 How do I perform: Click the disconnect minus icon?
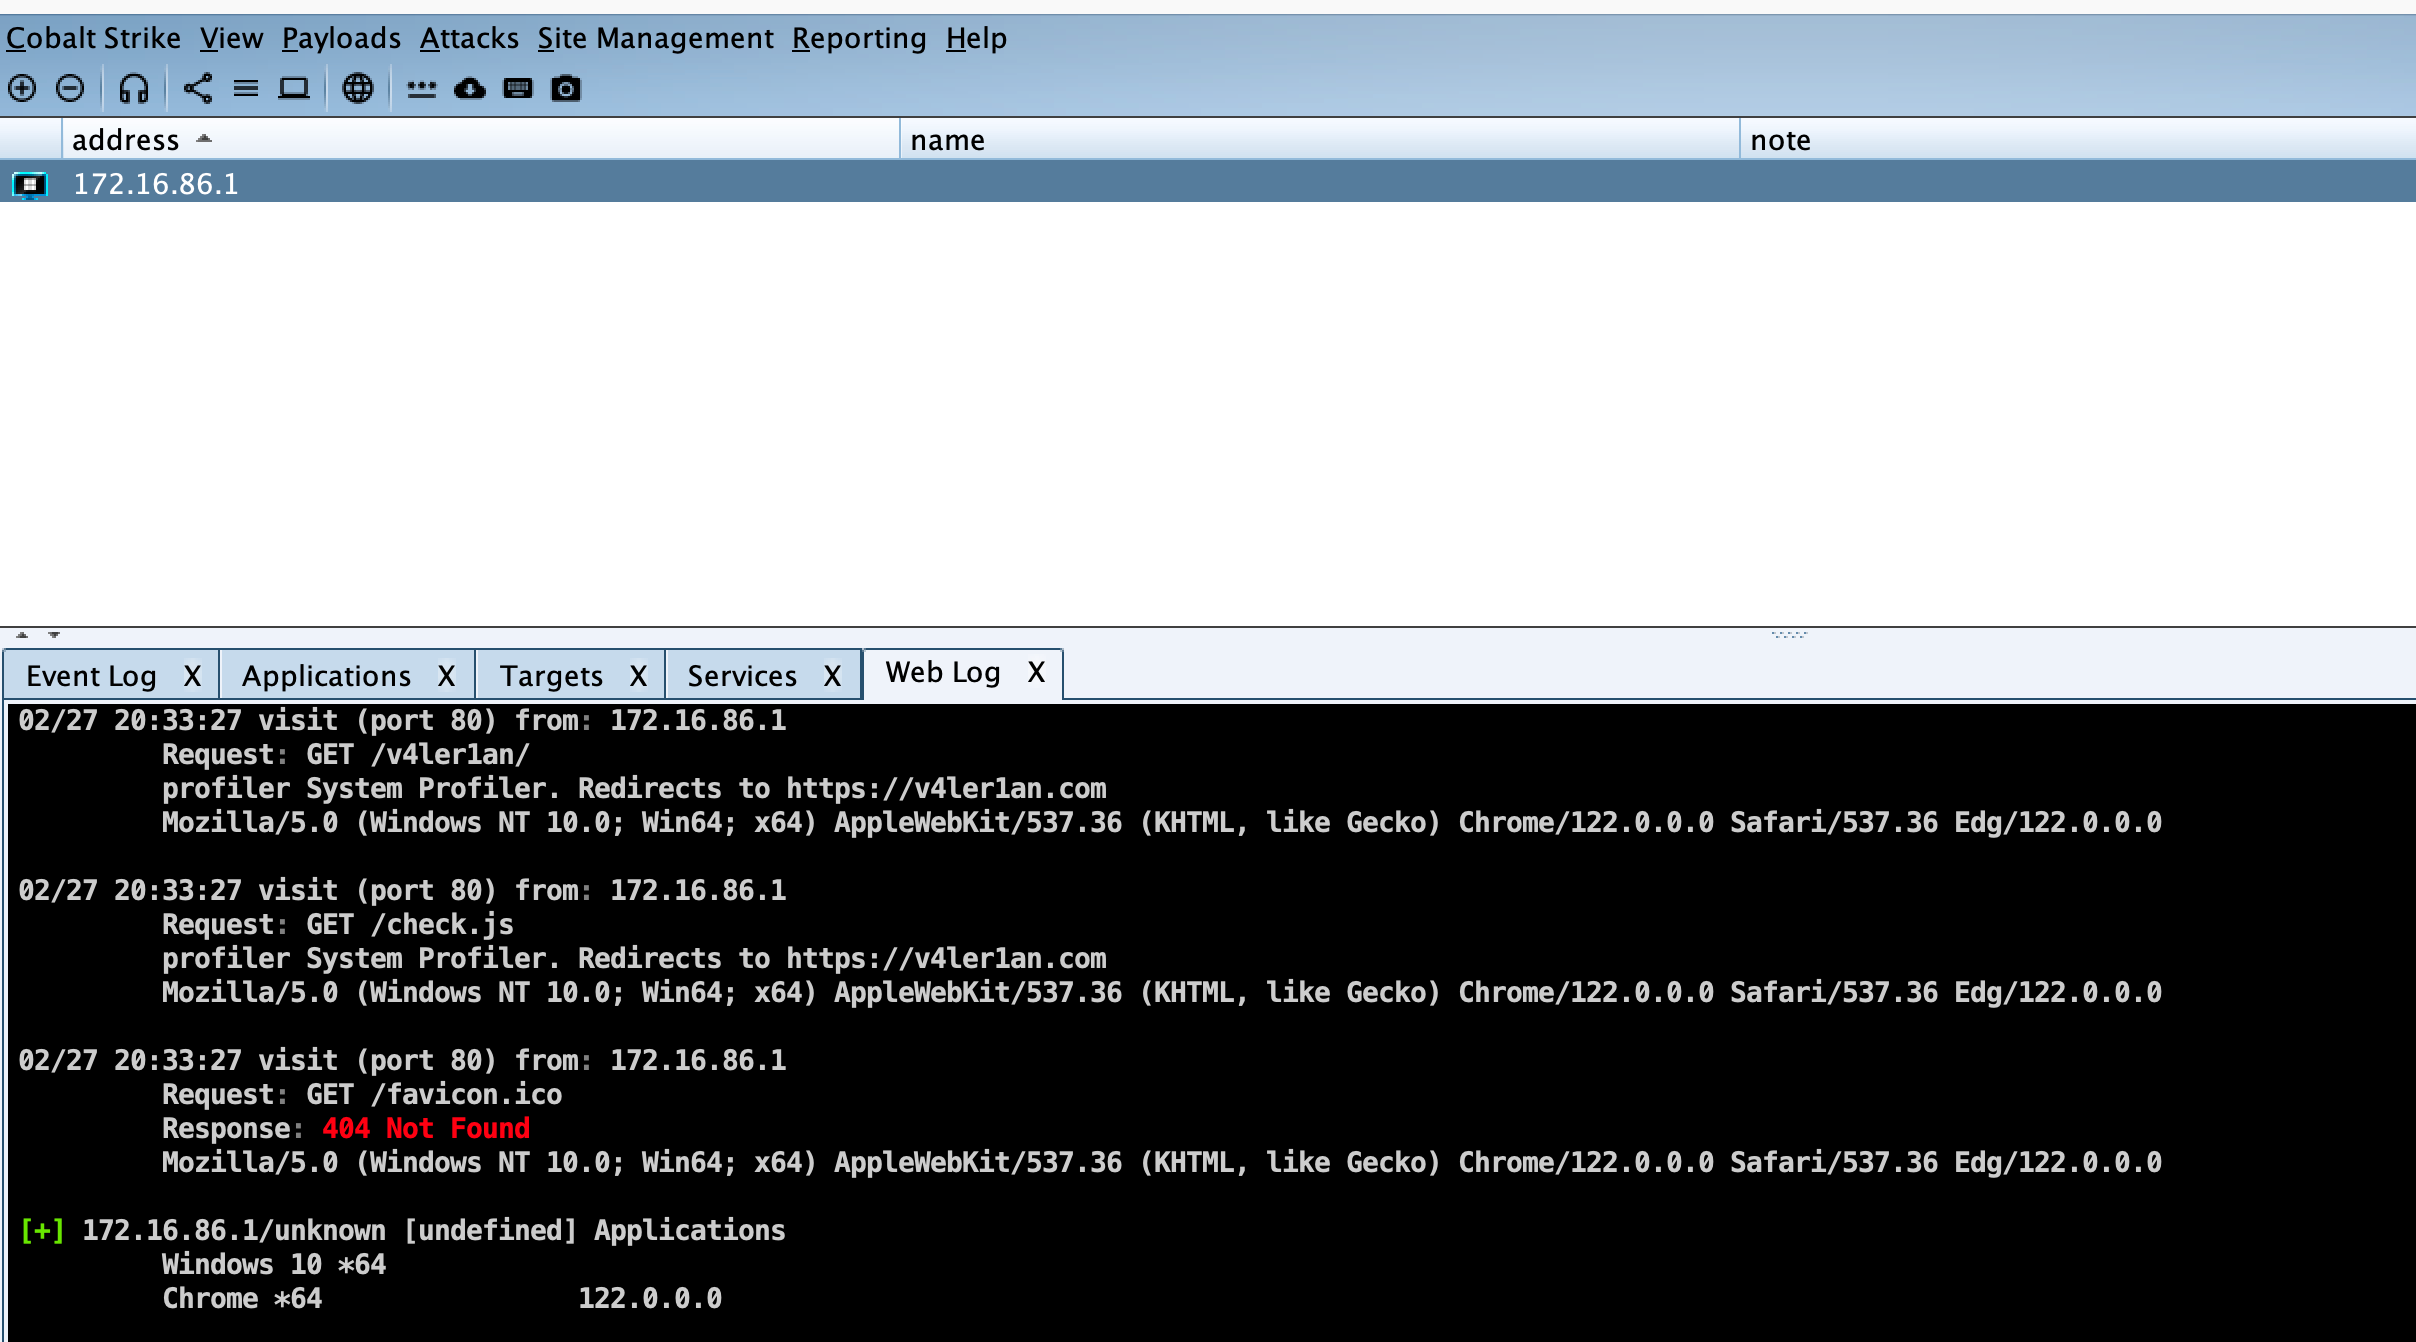[70, 89]
